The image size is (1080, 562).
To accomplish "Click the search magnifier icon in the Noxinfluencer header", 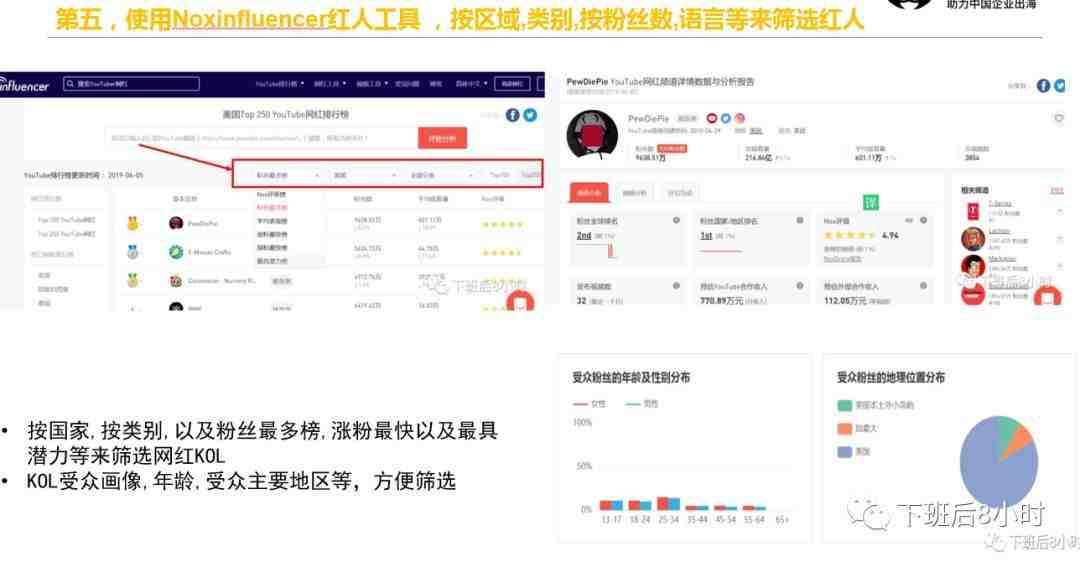I will click(70, 84).
